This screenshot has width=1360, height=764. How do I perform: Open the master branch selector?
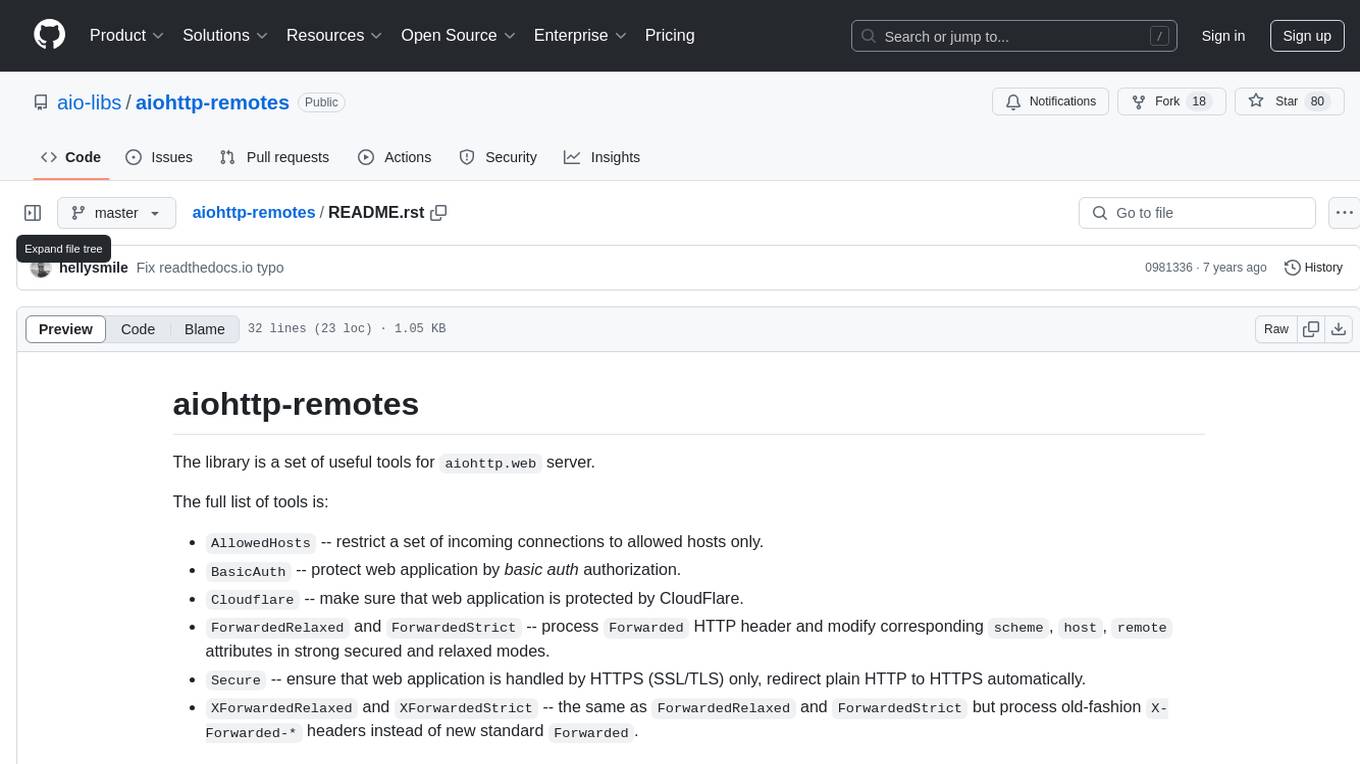point(116,213)
